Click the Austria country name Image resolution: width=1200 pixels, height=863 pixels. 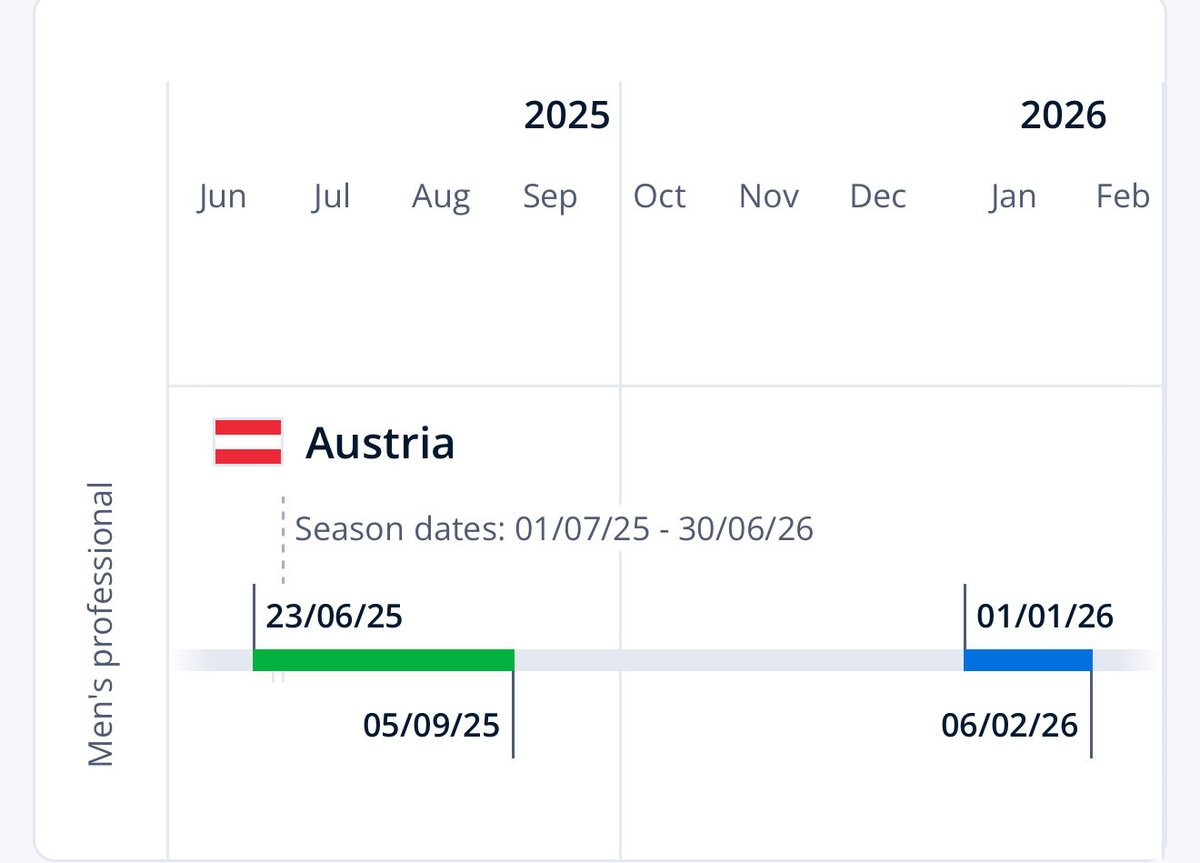[380, 442]
